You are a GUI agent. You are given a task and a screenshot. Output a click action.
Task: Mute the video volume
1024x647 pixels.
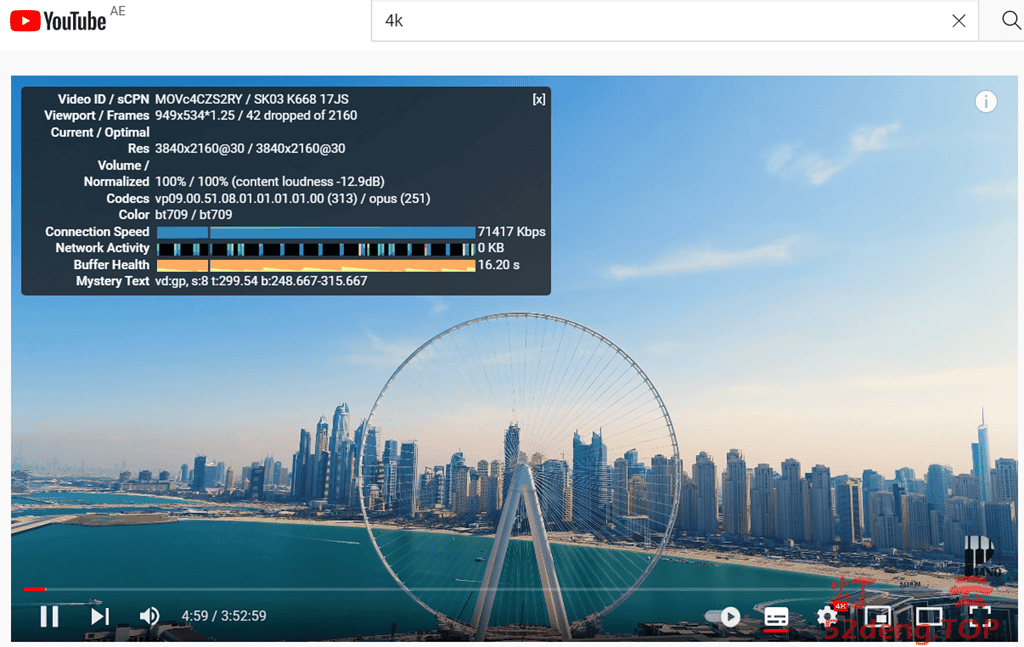point(149,616)
